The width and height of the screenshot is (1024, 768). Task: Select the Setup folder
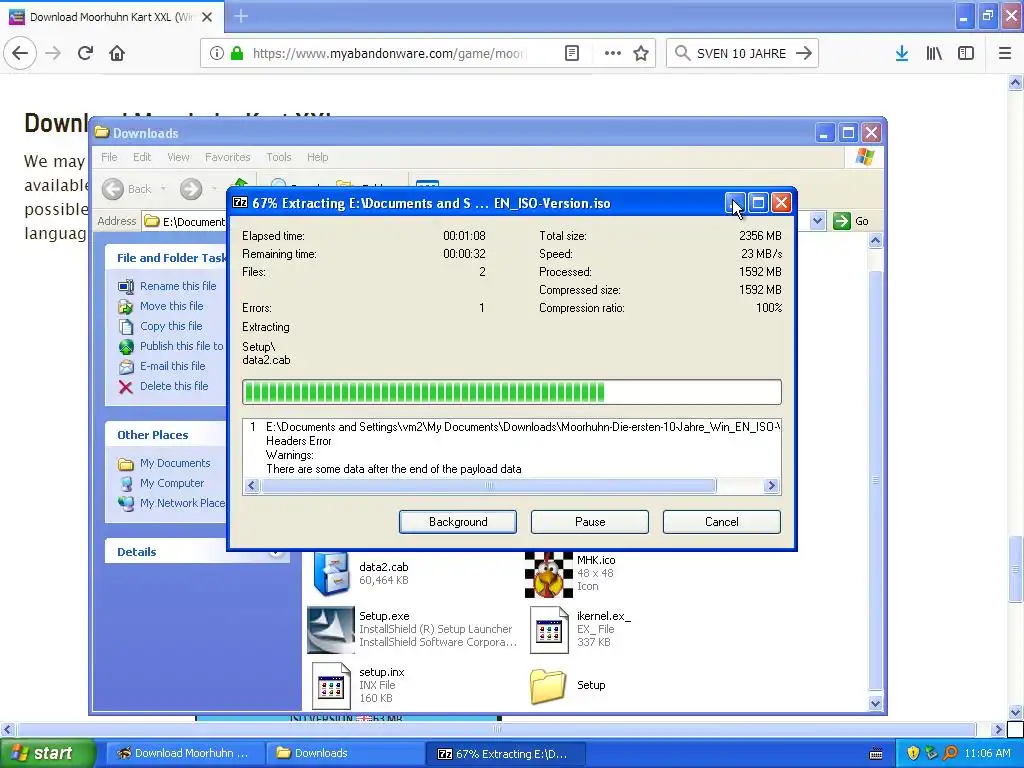[548, 686]
